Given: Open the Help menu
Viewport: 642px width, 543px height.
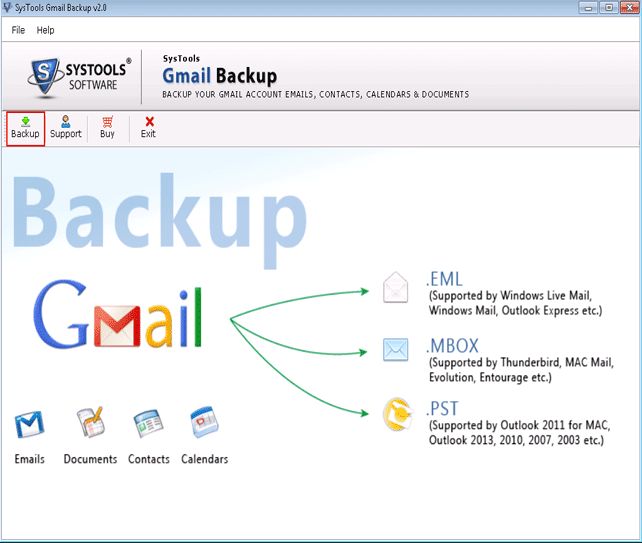Looking at the screenshot, I should click(x=45, y=30).
